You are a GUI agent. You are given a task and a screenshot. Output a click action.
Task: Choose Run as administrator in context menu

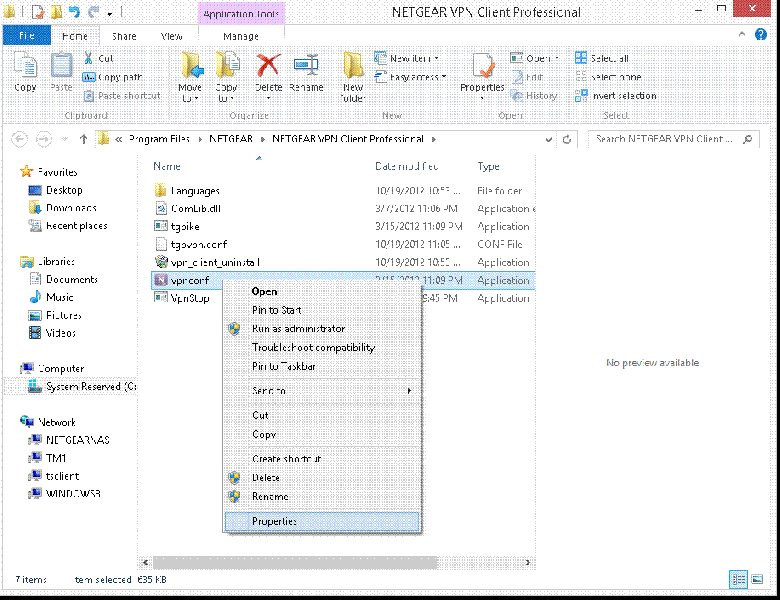pos(322,329)
